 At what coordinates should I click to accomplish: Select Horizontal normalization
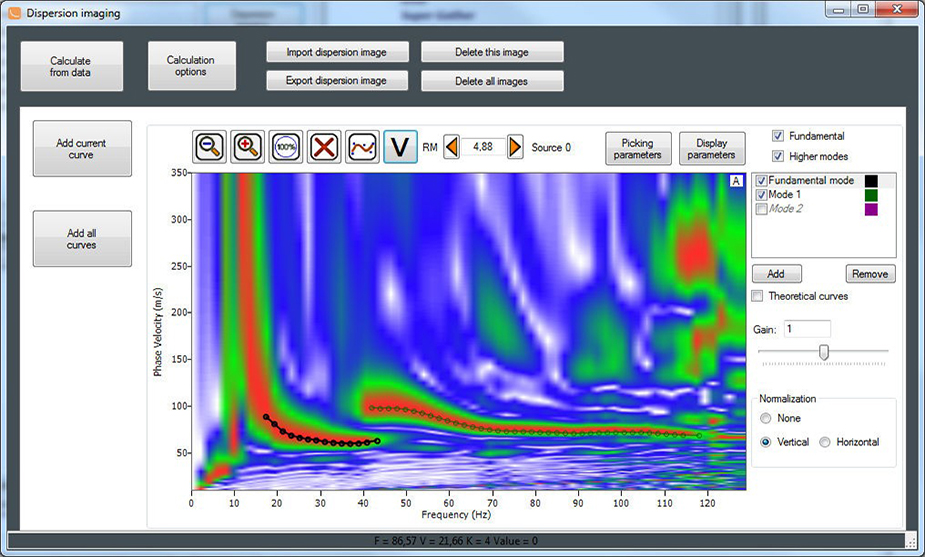(826, 442)
